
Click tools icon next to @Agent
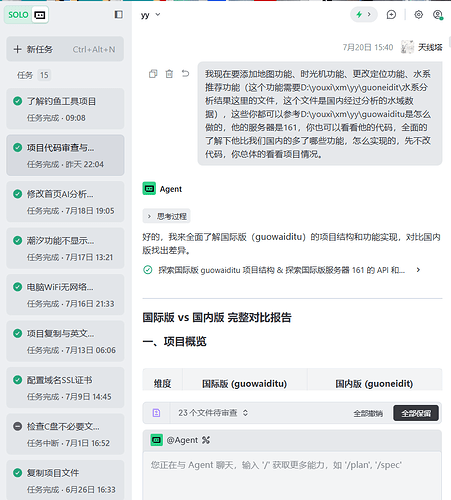(206, 440)
